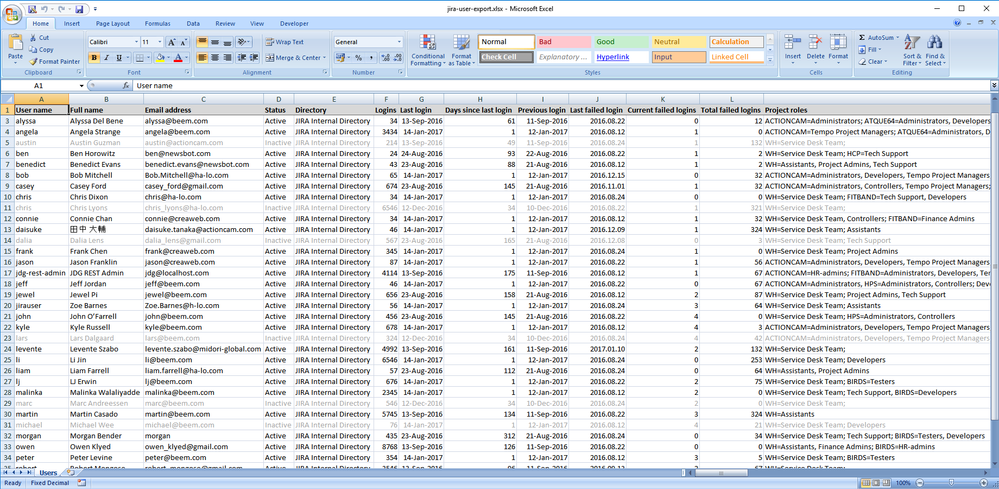The width and height of the screenshot is (999, 489).
Task: Open the Name Box dropdown showing A1
Action: 82,85
